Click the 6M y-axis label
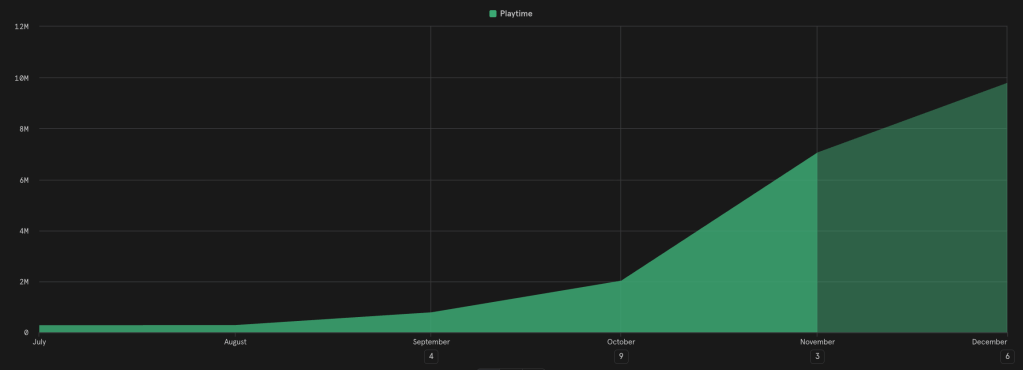 24,180
